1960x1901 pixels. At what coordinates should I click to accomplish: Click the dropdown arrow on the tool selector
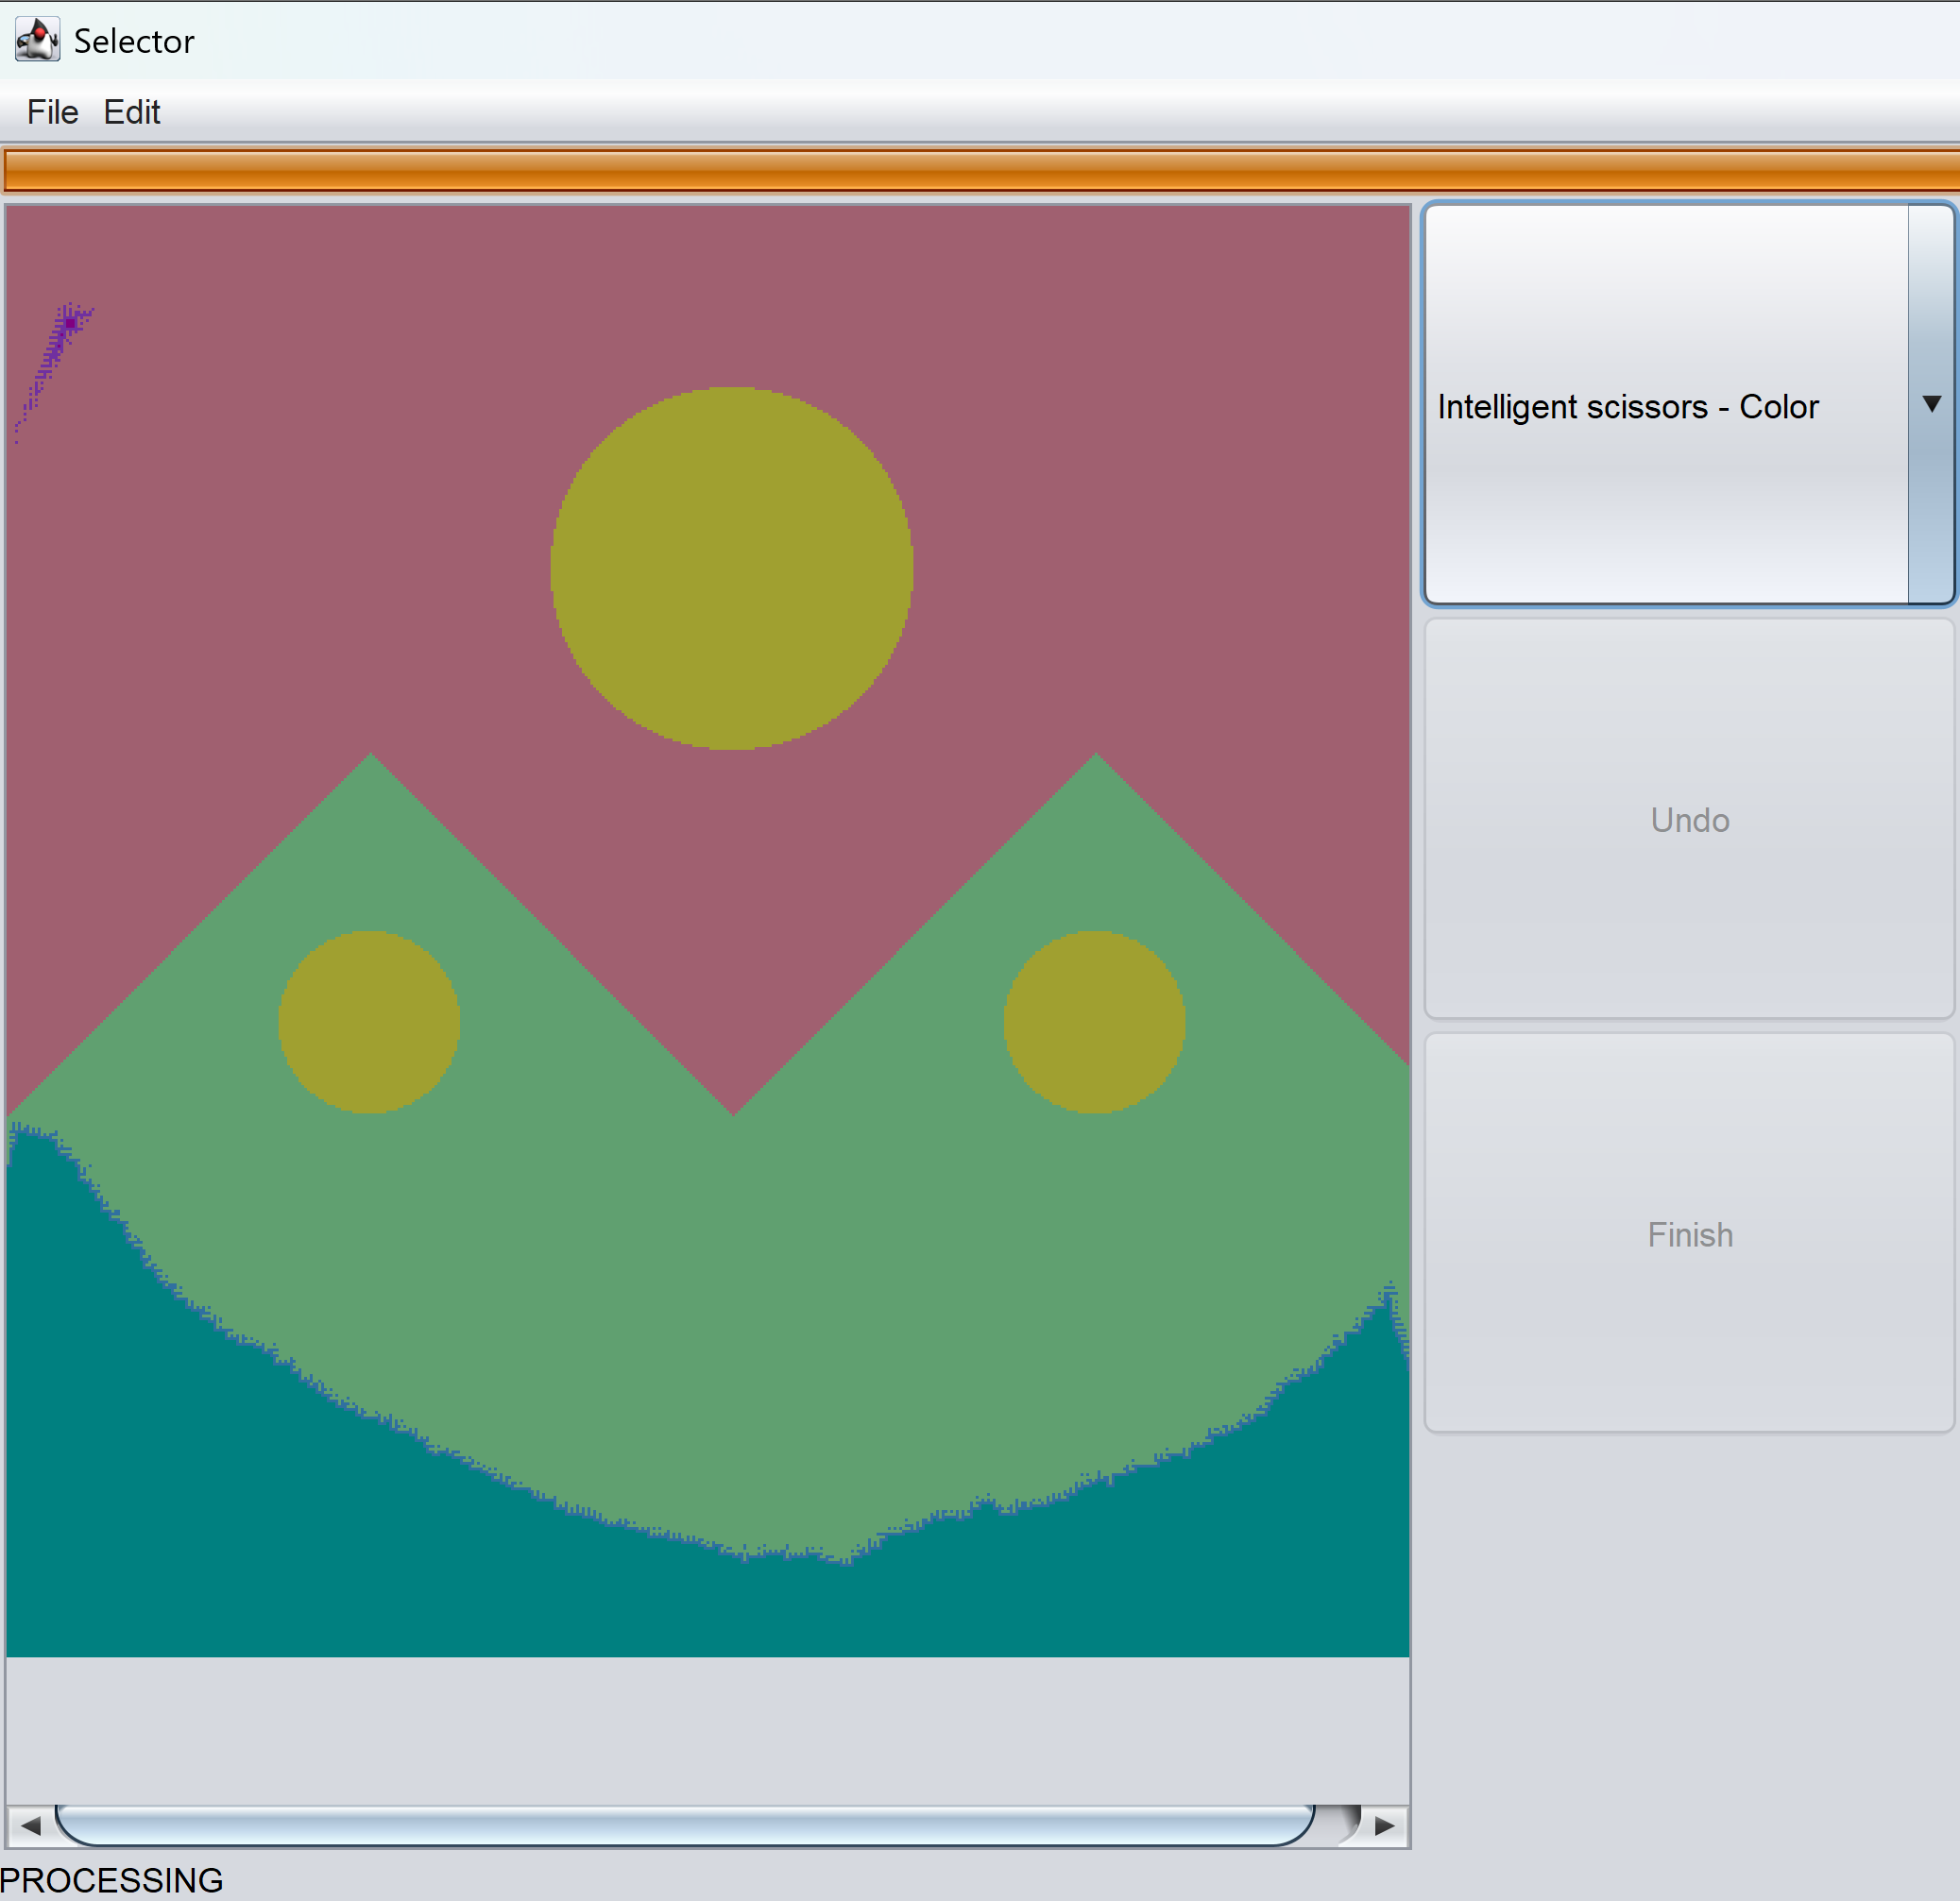click(1932, 405)
